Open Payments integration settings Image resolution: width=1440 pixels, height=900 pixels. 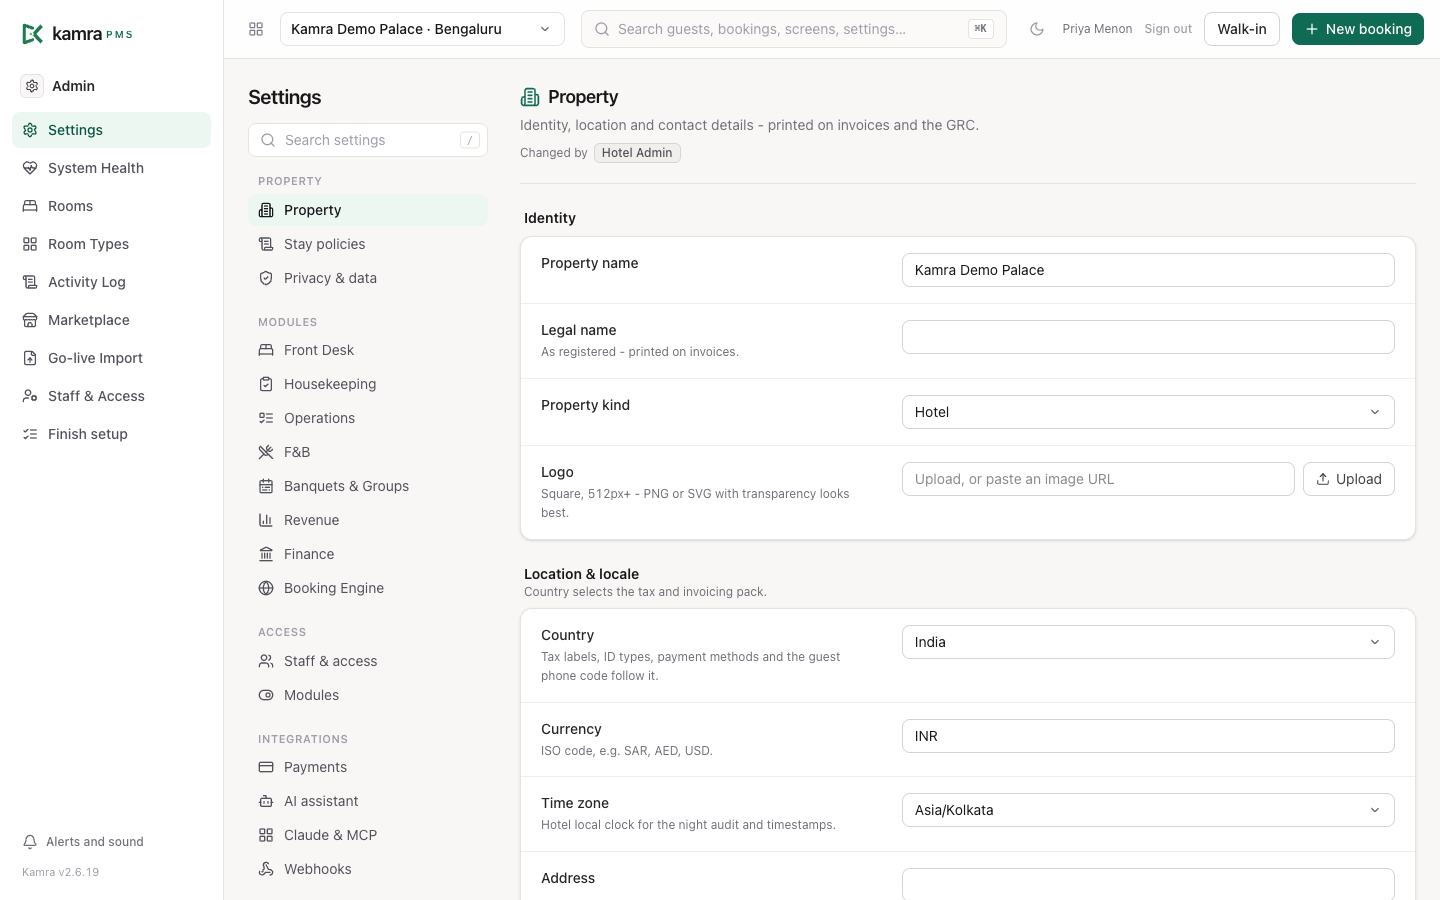(x=368, y=767)
